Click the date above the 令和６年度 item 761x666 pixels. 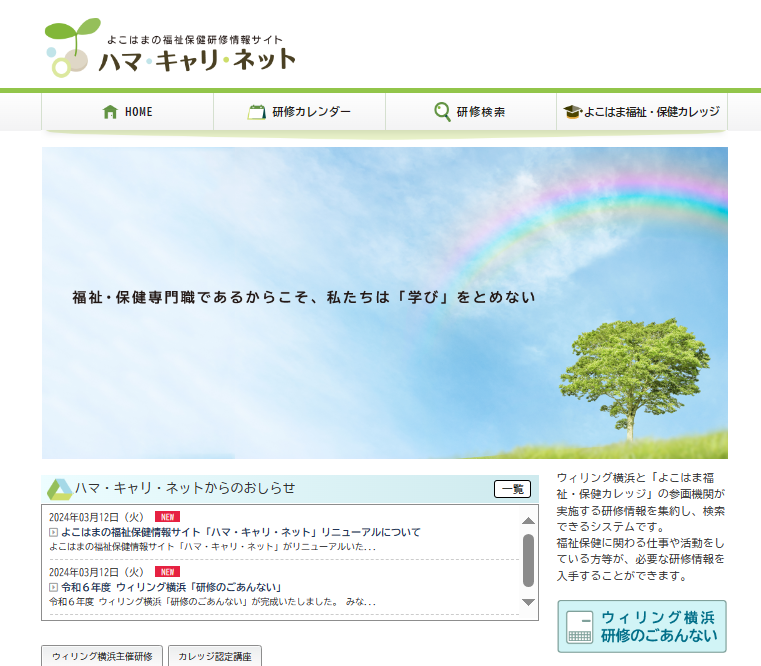[x=96, y=572]
